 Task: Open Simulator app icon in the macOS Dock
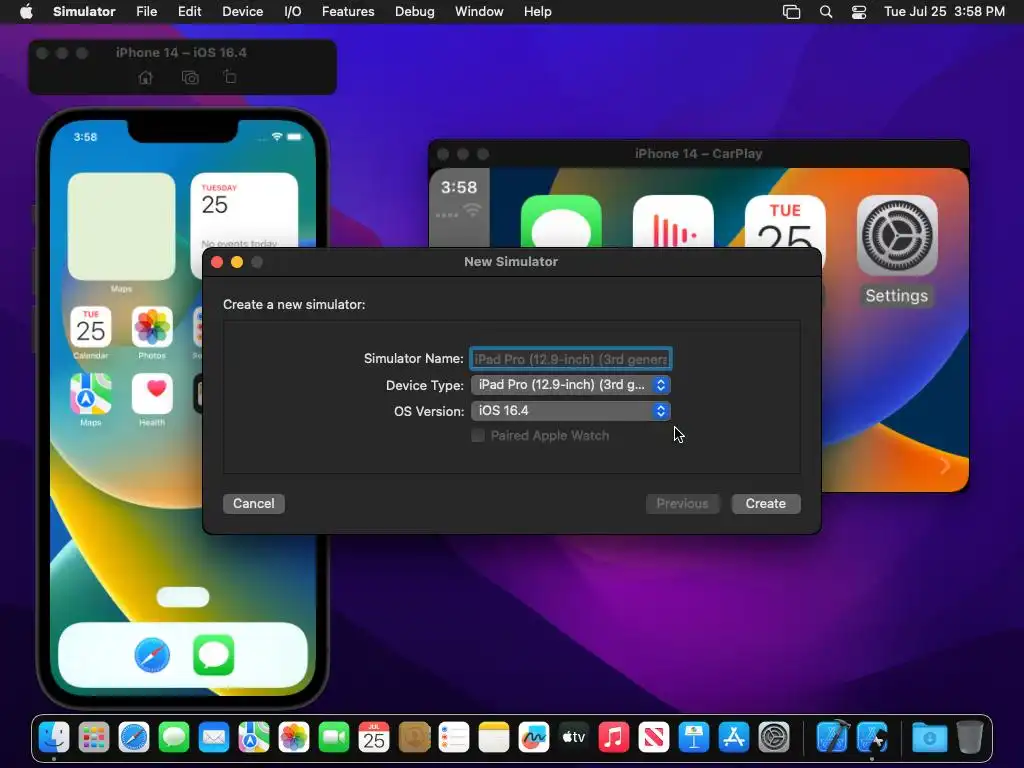(872, 738)
